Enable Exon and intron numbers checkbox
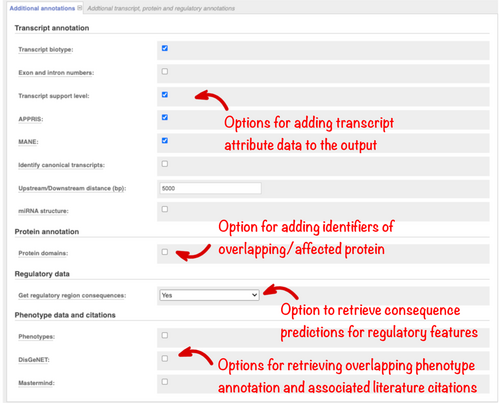The image size is (500, 403). tap(165, 71)
